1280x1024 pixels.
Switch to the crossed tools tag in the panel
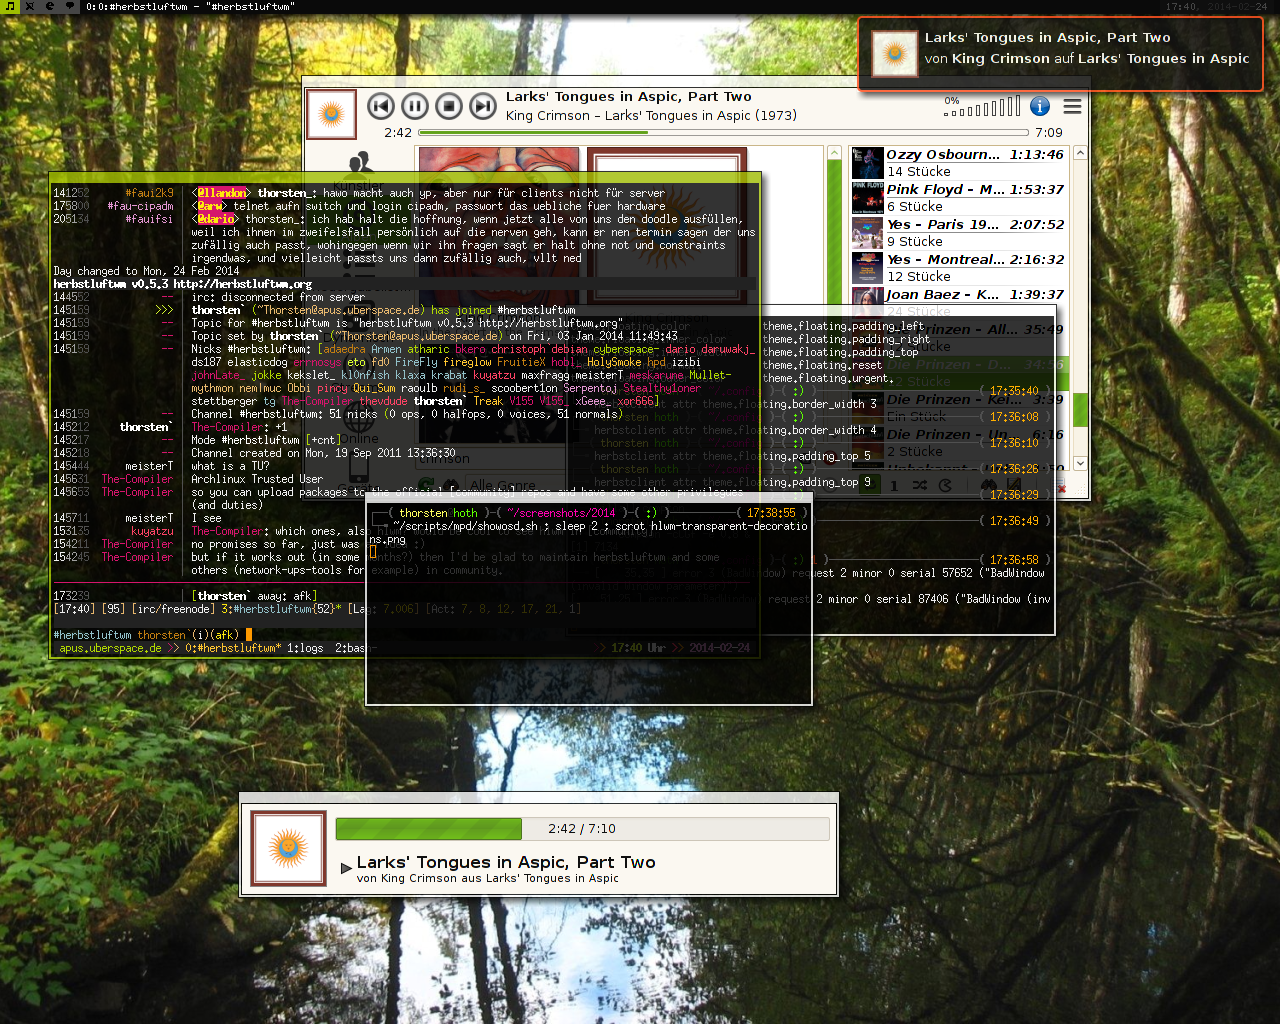(x=30, y=6)
